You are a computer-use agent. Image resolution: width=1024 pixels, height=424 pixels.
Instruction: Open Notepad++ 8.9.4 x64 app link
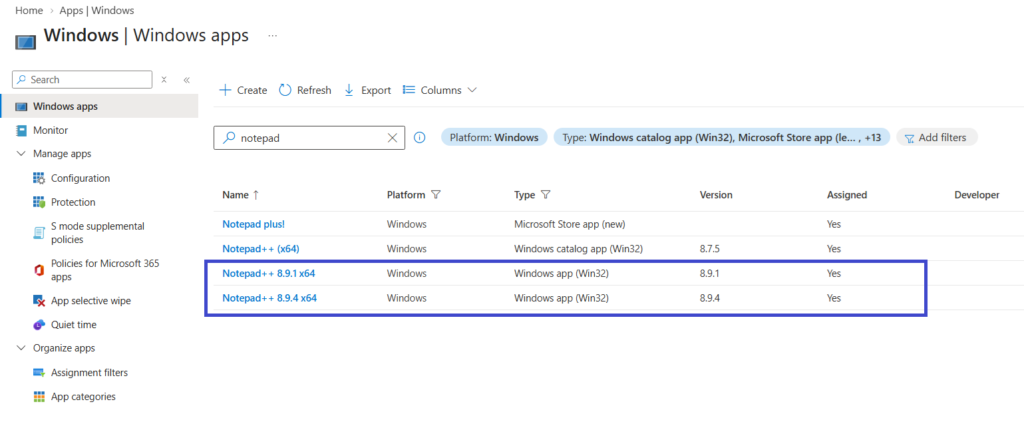[269, 298]
